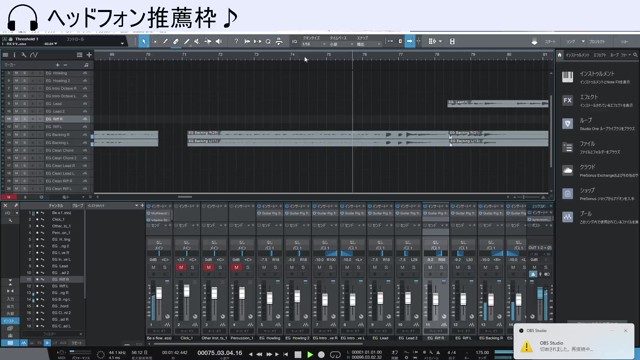
Task: Click the Q quantize icon
Action: [268, 41]
